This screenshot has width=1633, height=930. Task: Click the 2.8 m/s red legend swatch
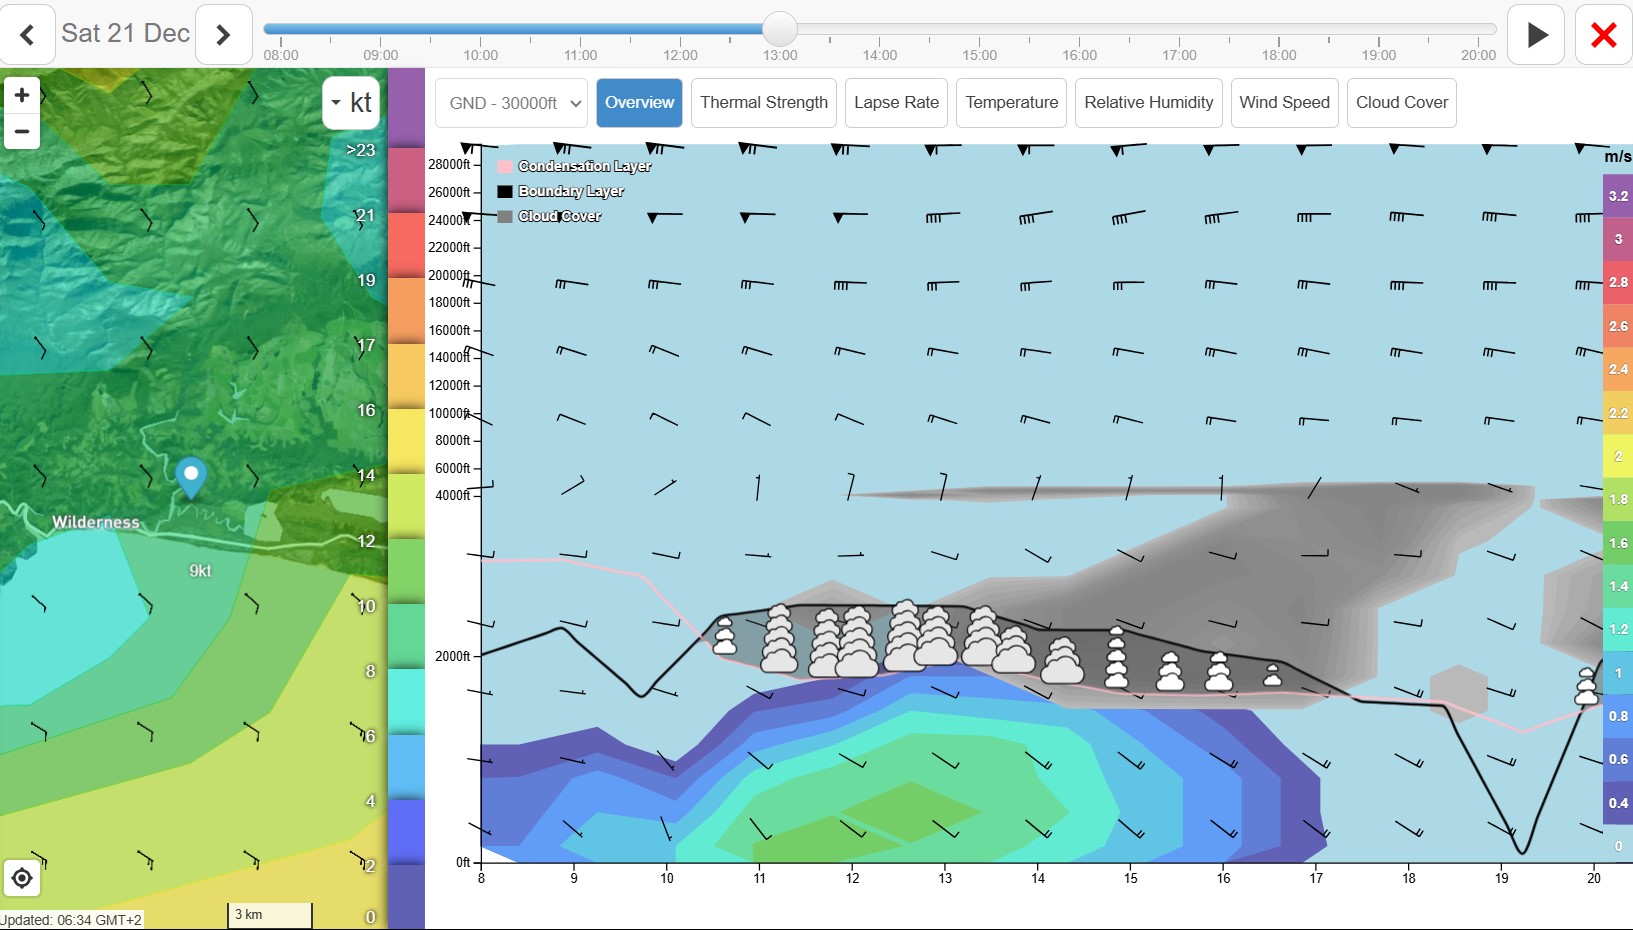point(1618,282)
